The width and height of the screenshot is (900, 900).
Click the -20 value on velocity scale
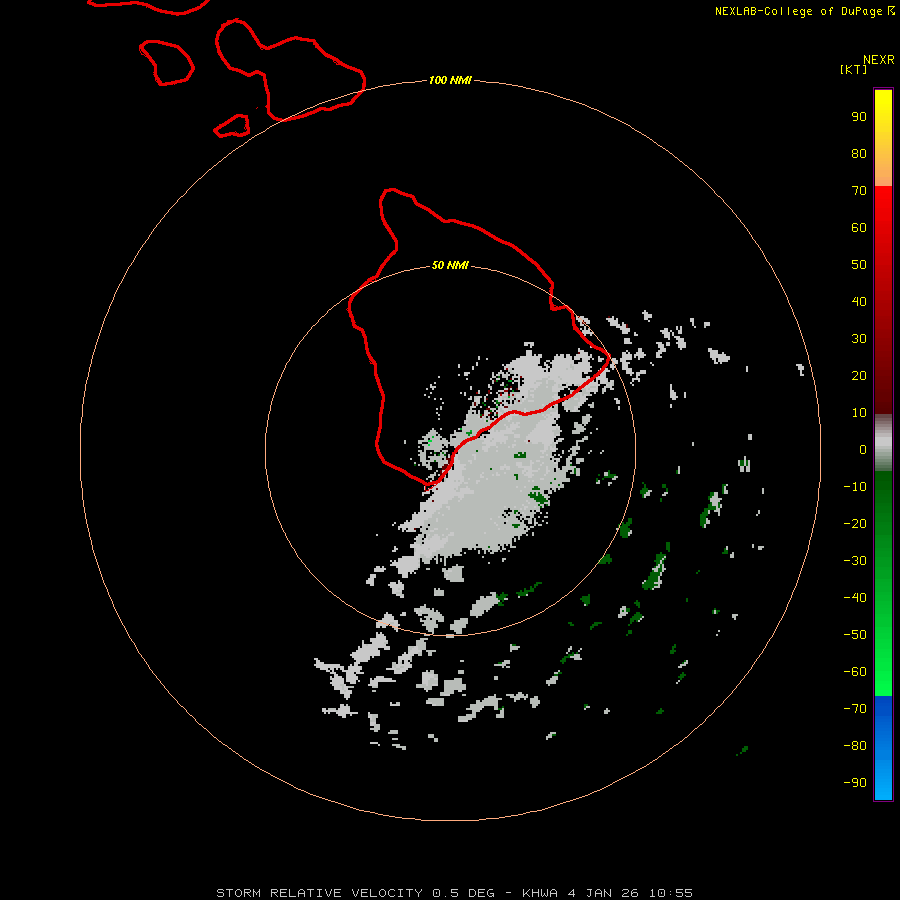click(x=855, y=523)
